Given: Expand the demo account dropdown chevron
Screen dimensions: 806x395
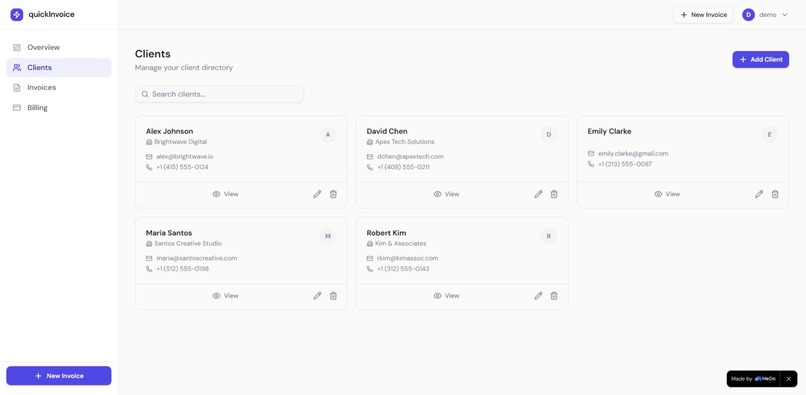Looking at the screenshot, I should tap(784, 15).
